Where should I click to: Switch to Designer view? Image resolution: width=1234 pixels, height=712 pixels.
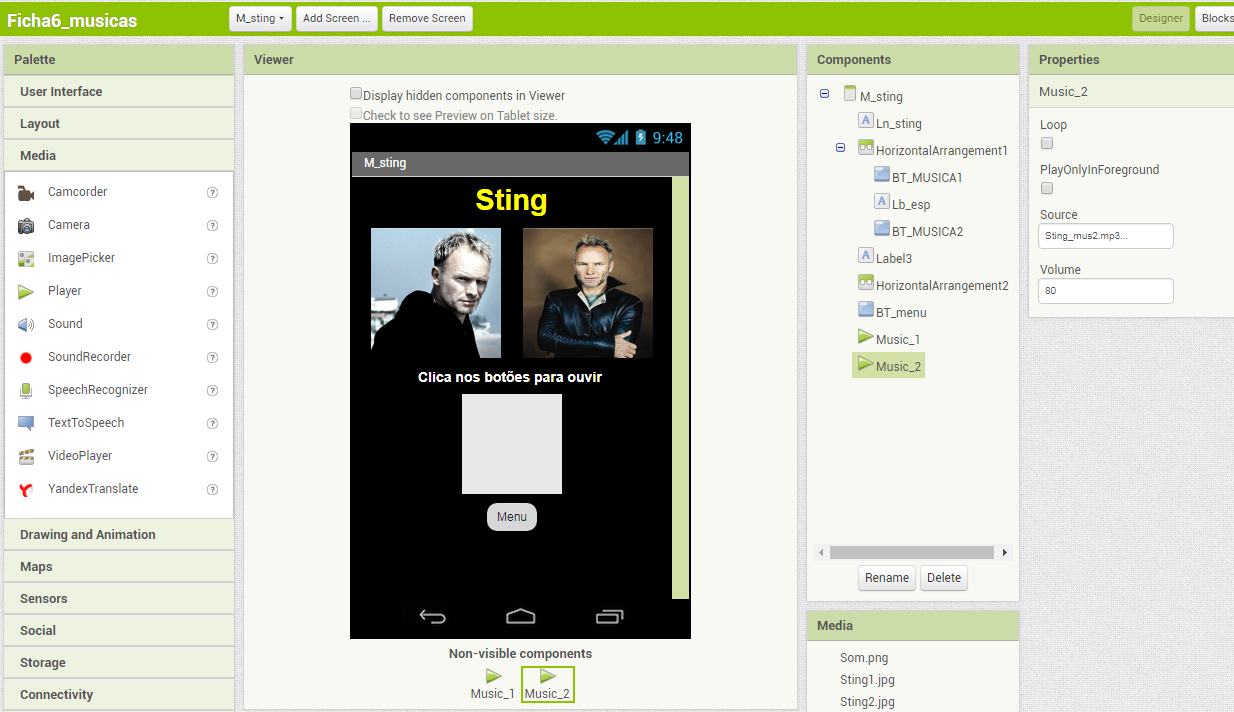pos(1161,18)
